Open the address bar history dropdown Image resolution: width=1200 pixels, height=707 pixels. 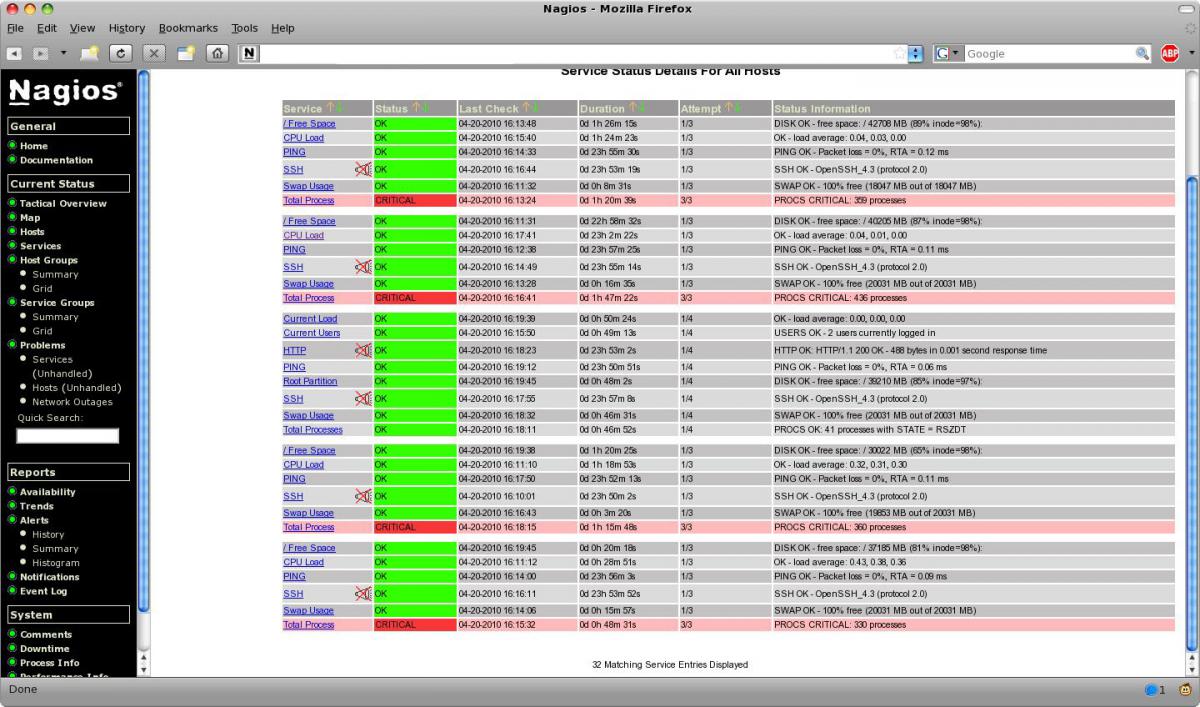(916, 54)
